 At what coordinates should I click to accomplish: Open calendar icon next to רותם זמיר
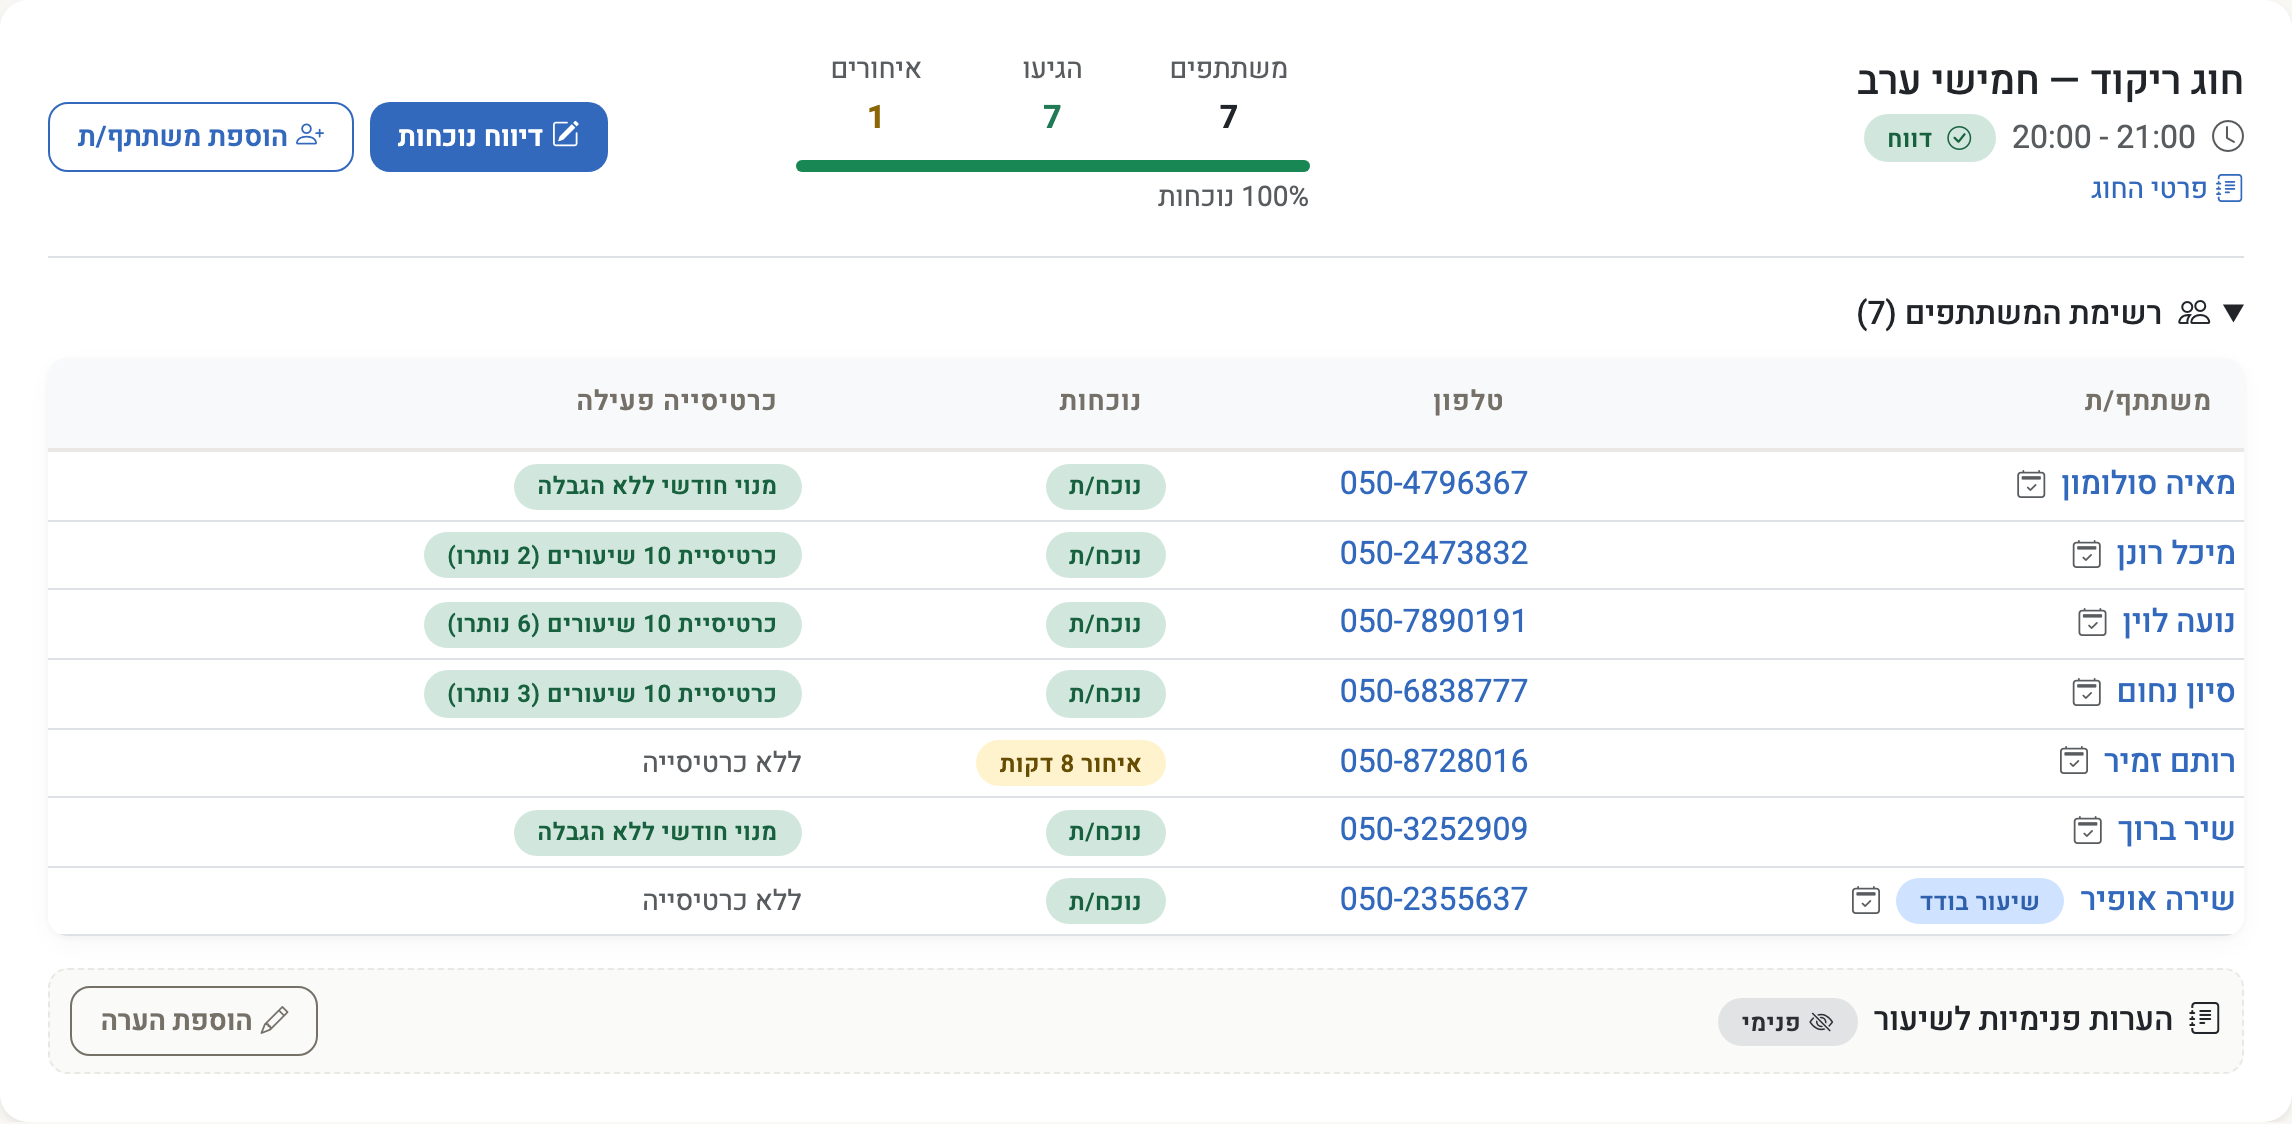pyautogui.click(x=2073, y=761)
